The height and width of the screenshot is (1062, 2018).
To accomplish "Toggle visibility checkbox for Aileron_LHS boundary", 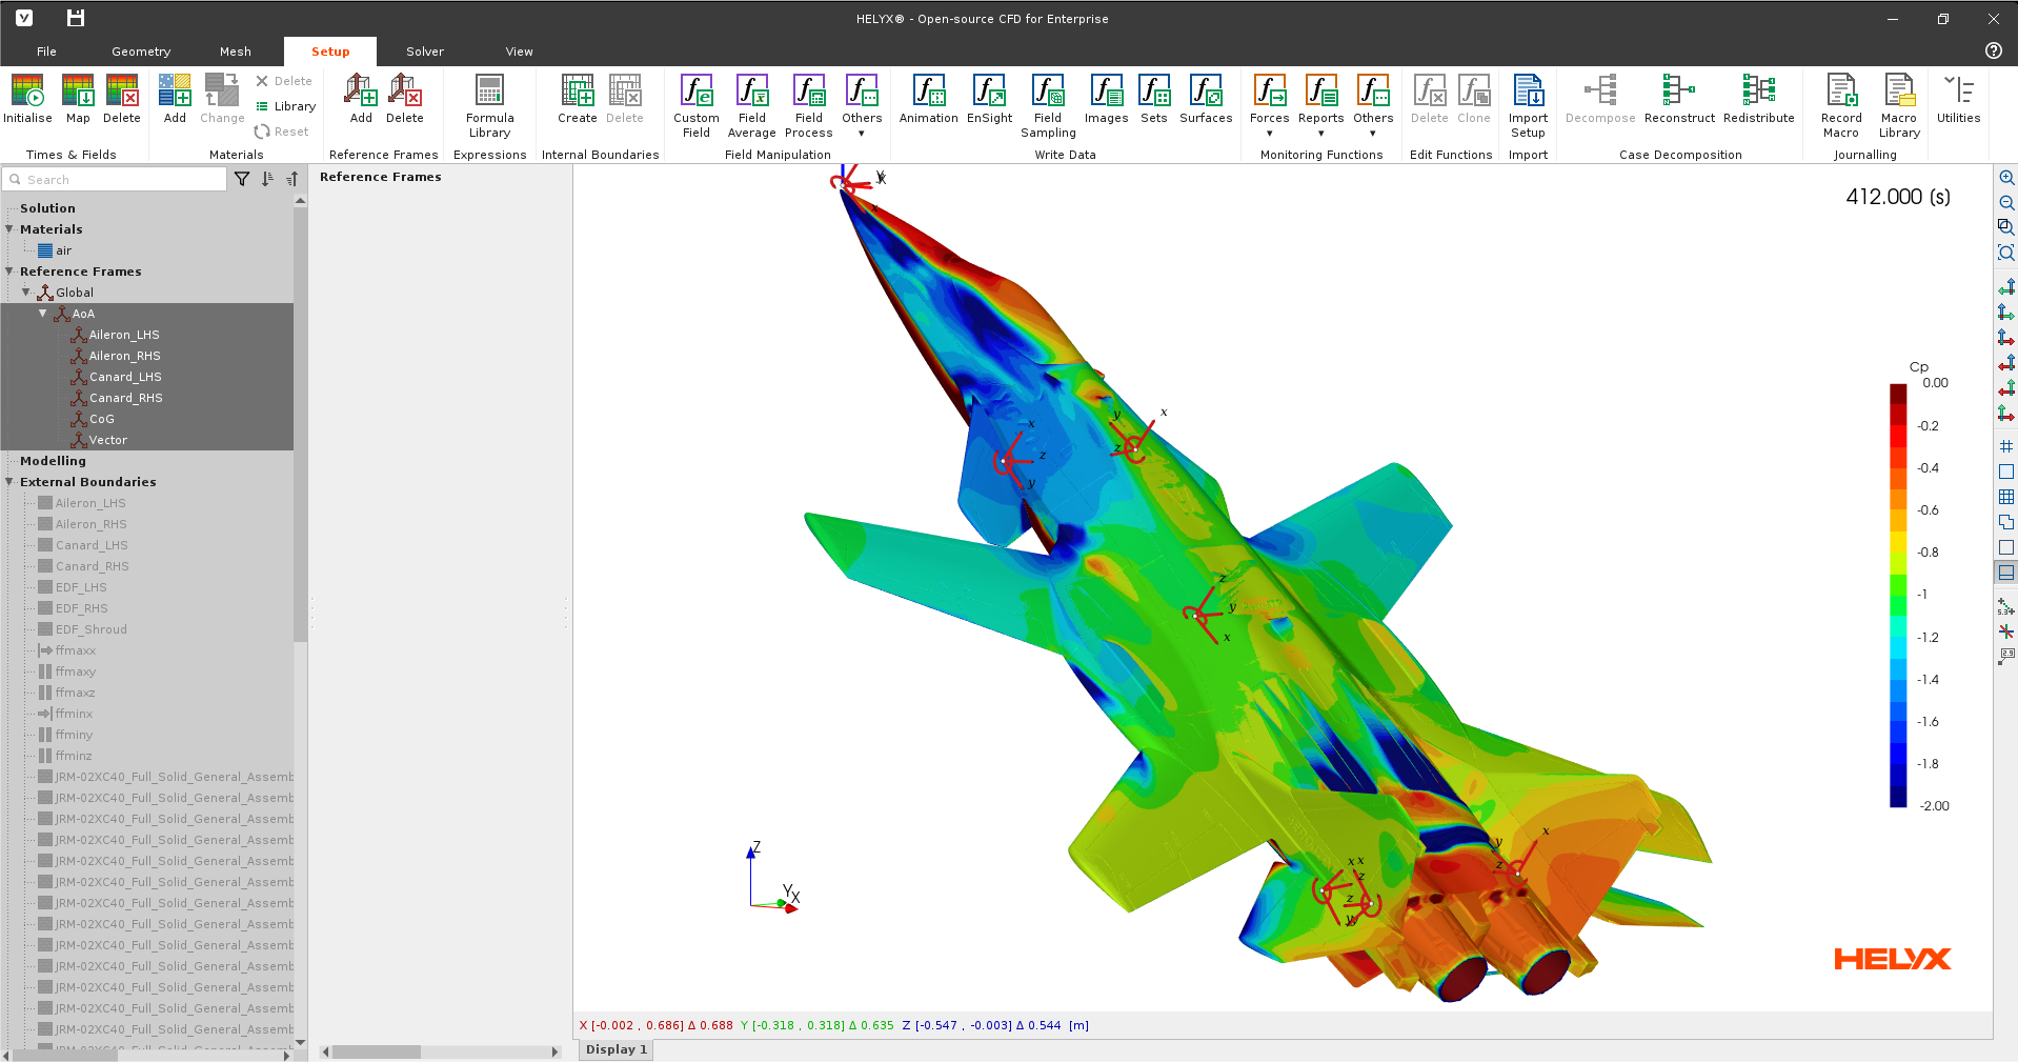I will point(44,502).
